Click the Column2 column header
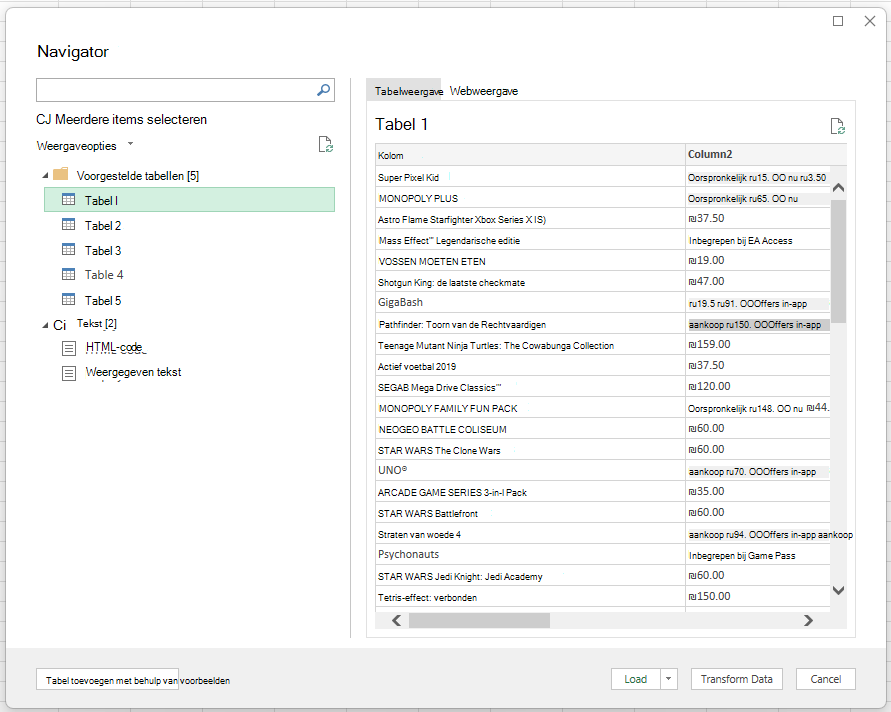Screen dimensions: 891x712 766,155
